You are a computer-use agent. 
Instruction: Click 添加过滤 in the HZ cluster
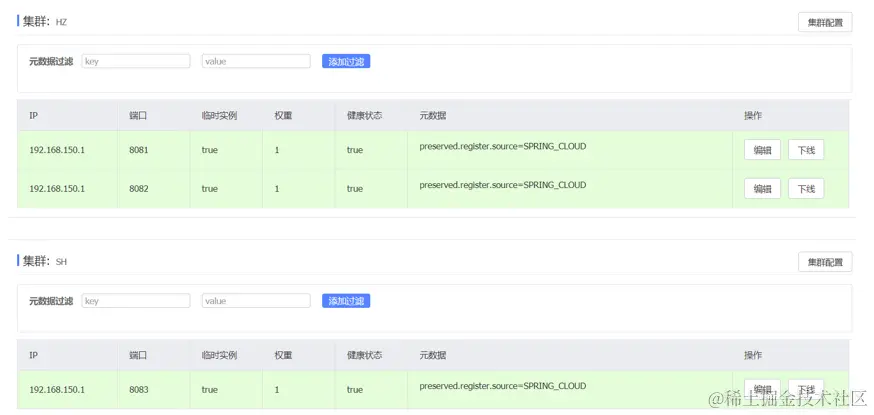point(346,61)
